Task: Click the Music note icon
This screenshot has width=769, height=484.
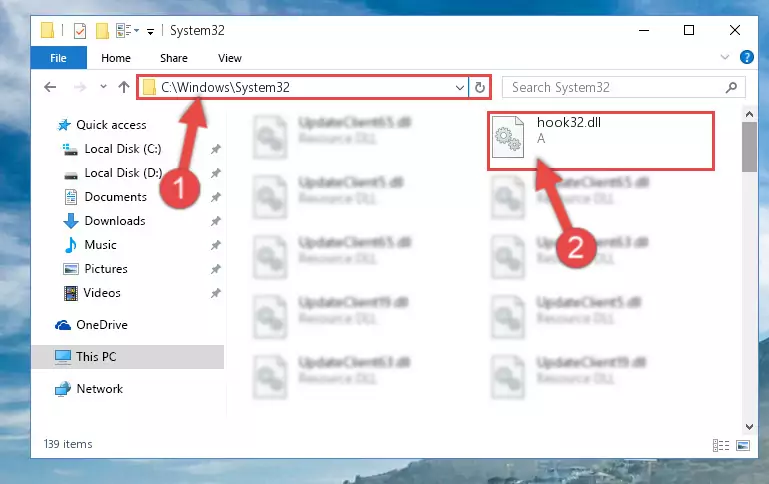Action: click(71, 245)
